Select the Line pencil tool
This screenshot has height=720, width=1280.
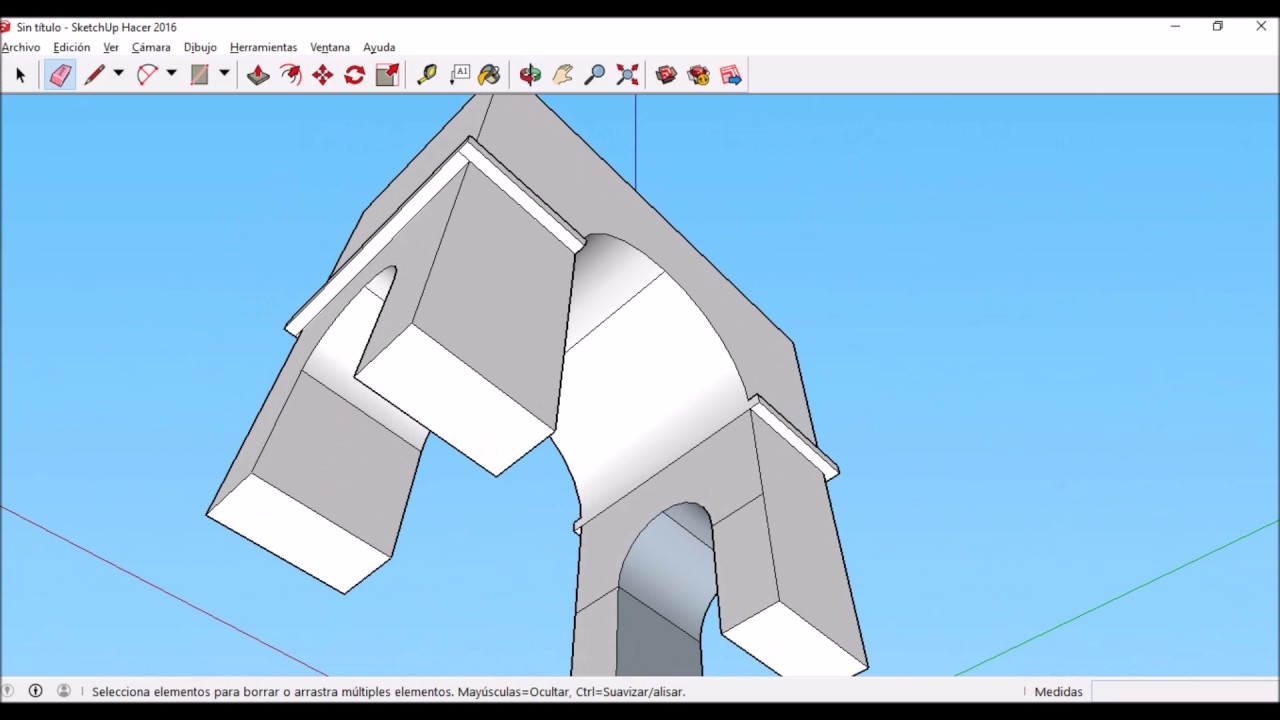(x=95, y=75)
